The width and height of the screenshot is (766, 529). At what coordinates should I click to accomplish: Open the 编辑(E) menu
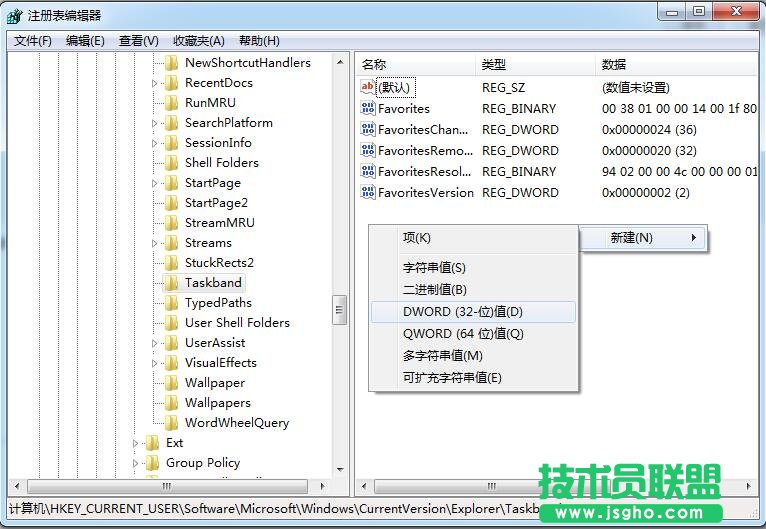pyautogui.click(x=85, y=41)
